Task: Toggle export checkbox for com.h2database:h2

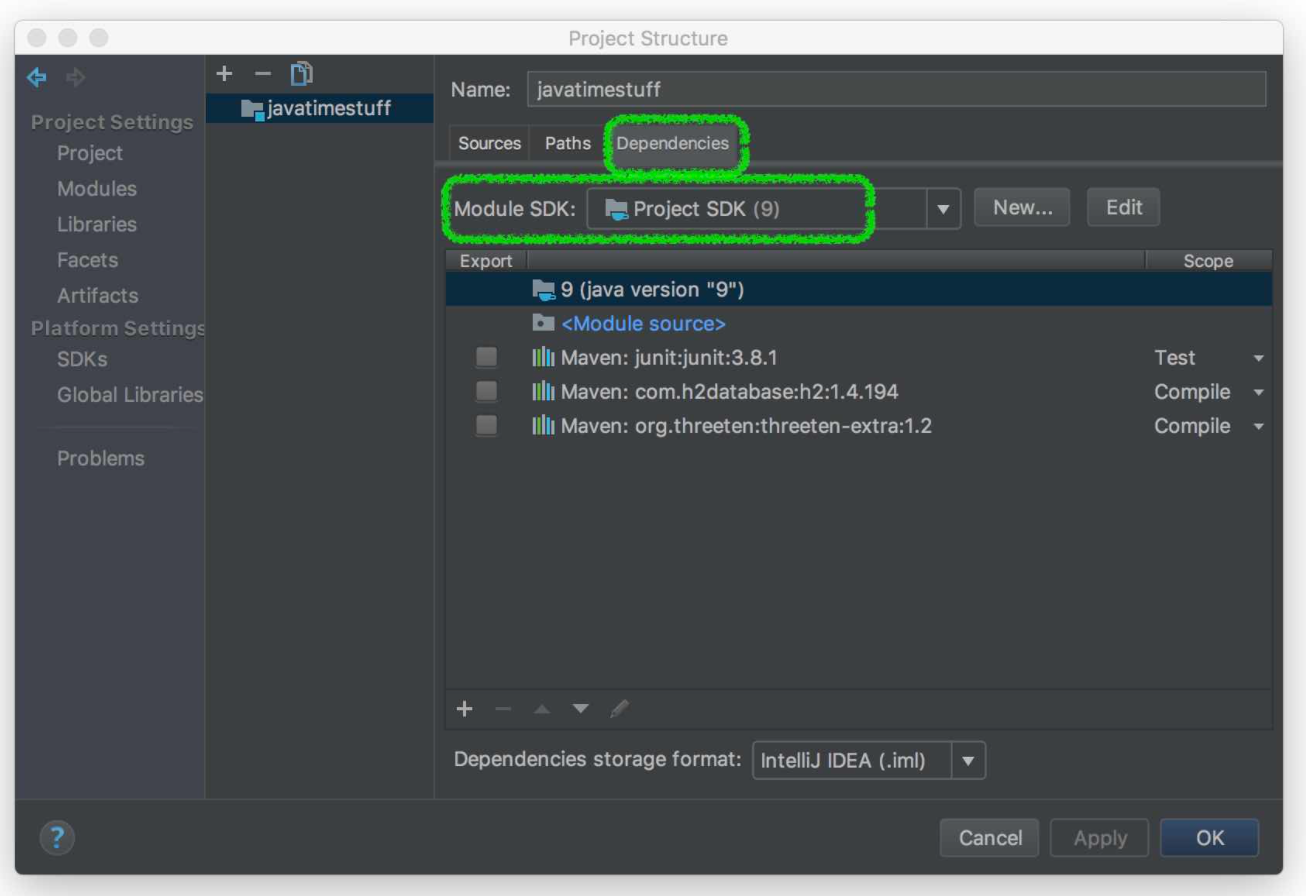Action: pyautogui.click(x=486, y=392)
